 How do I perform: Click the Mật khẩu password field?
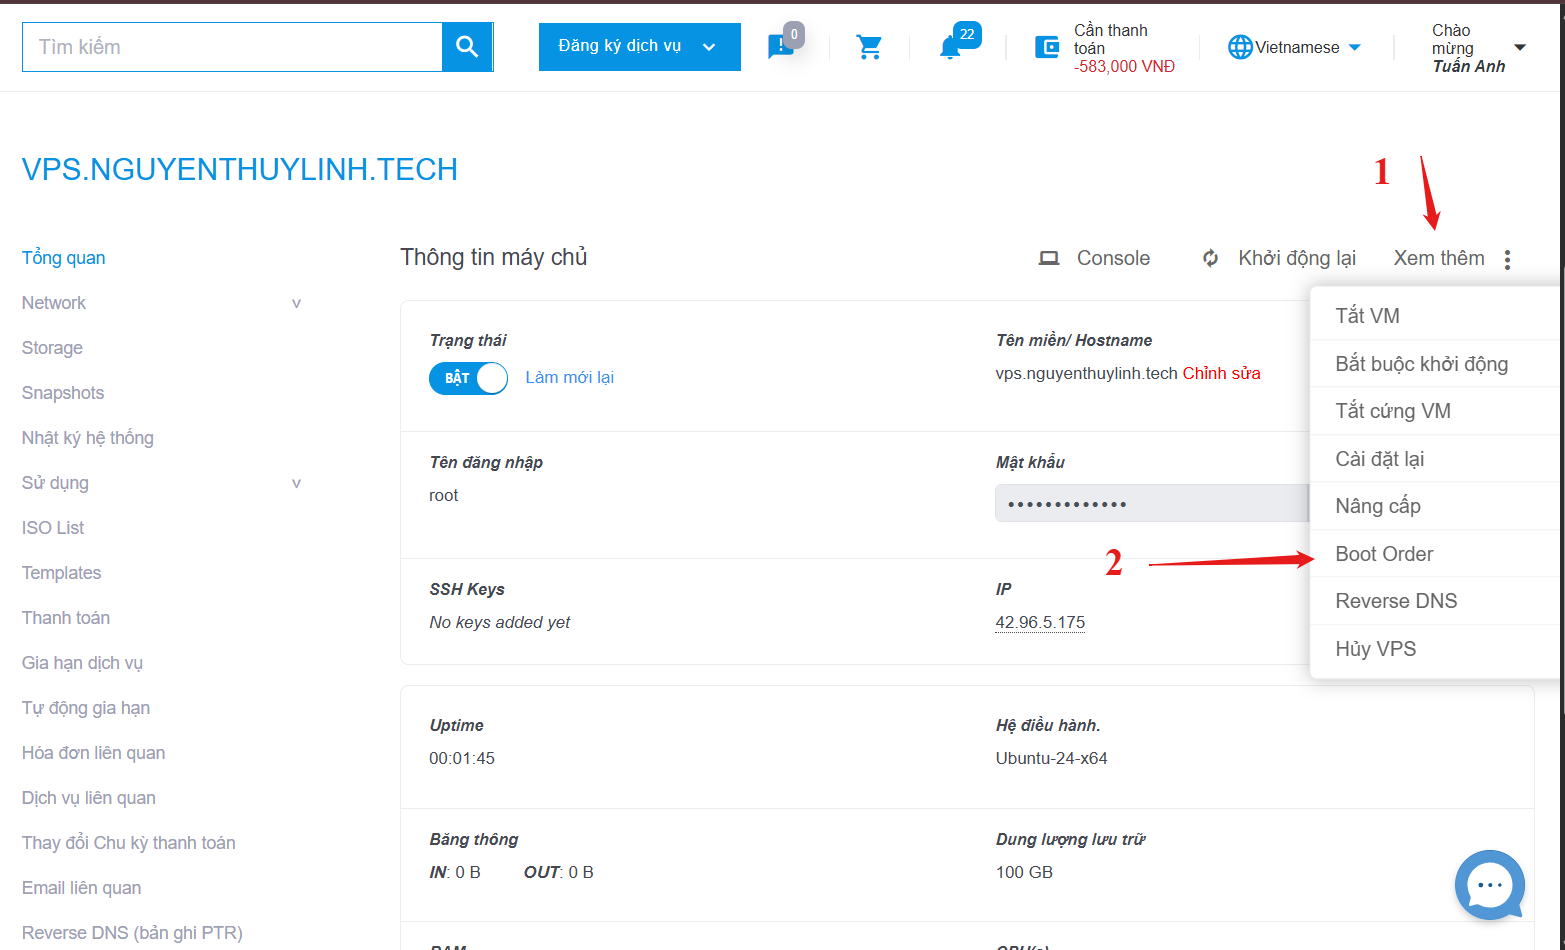pos(1152,504)
